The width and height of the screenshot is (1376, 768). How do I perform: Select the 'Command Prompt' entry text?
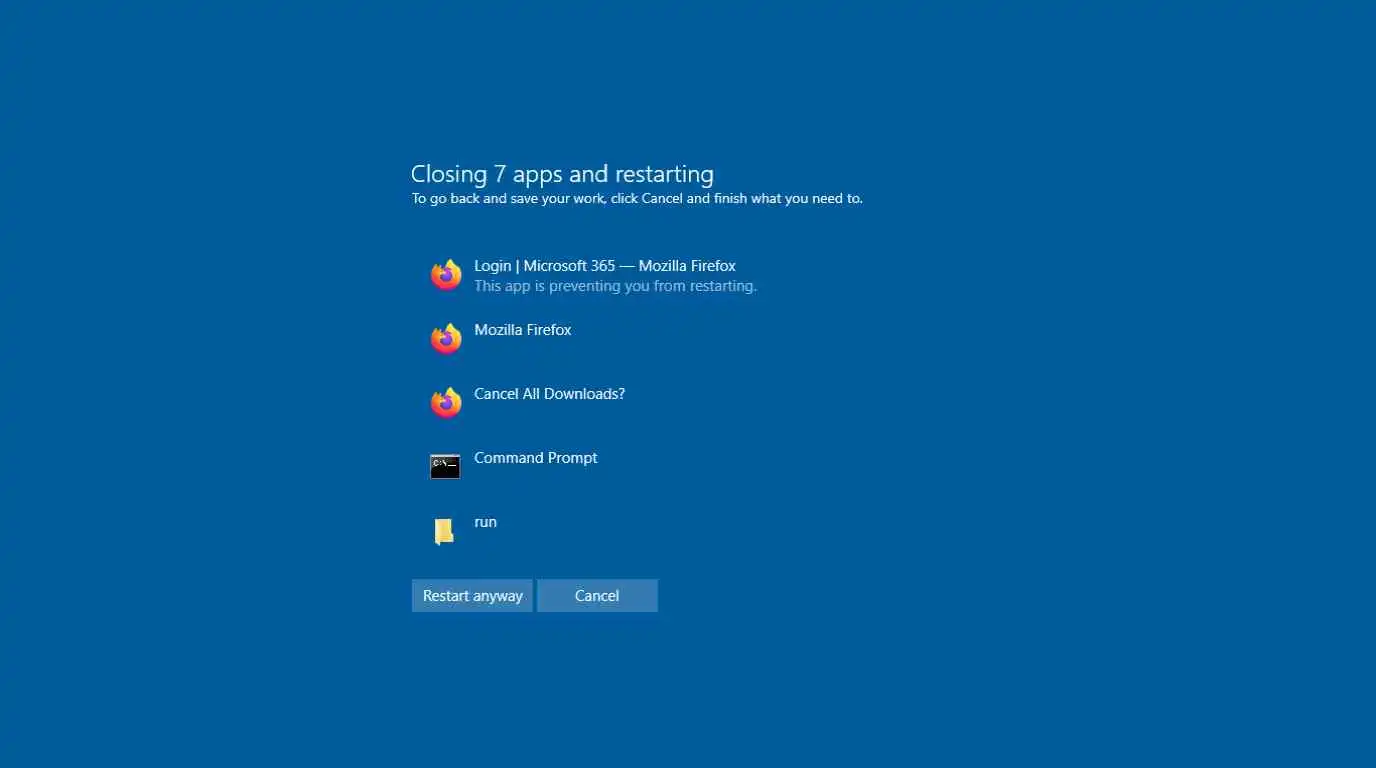[536, 458]
